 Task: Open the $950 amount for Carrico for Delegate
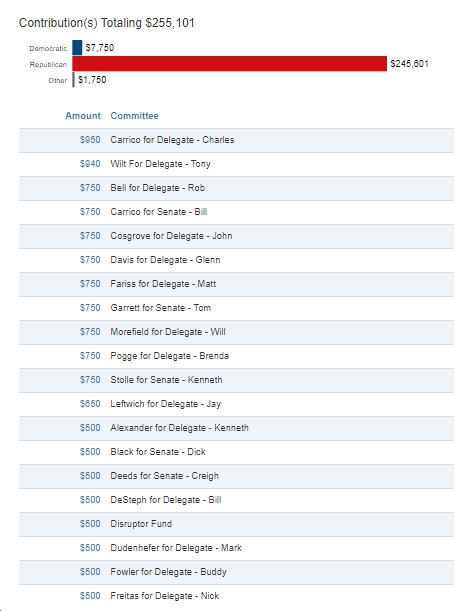pyautogui.click(x=90, y=140)
